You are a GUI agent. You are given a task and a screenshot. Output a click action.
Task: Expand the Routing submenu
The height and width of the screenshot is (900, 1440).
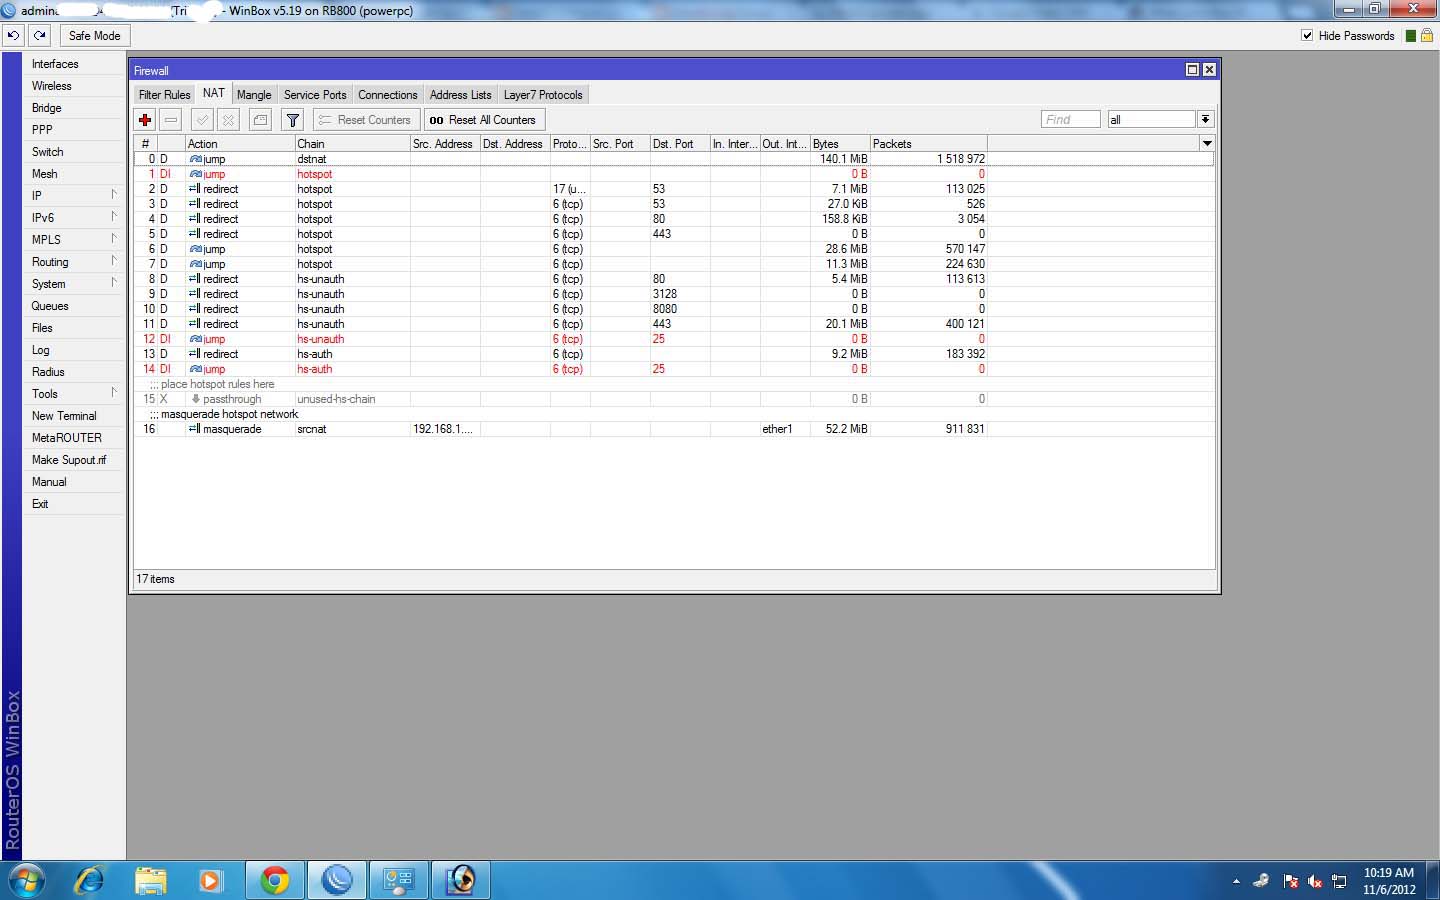click(74, 262)
